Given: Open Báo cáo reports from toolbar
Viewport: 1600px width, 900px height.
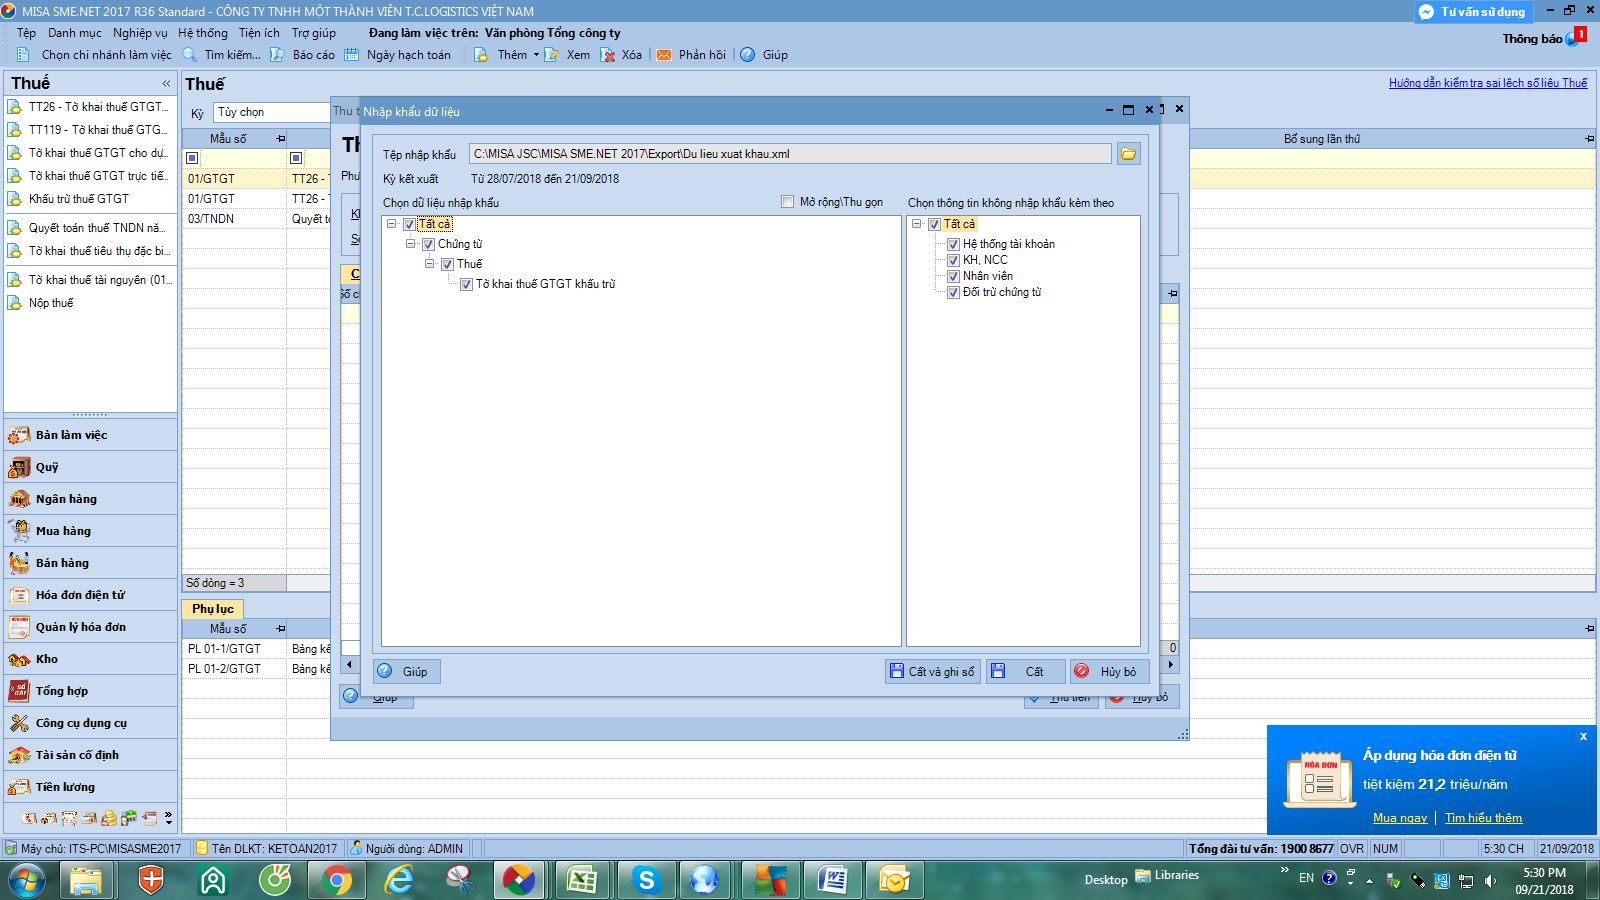Looking at the screenshot, I should [303, 55].
